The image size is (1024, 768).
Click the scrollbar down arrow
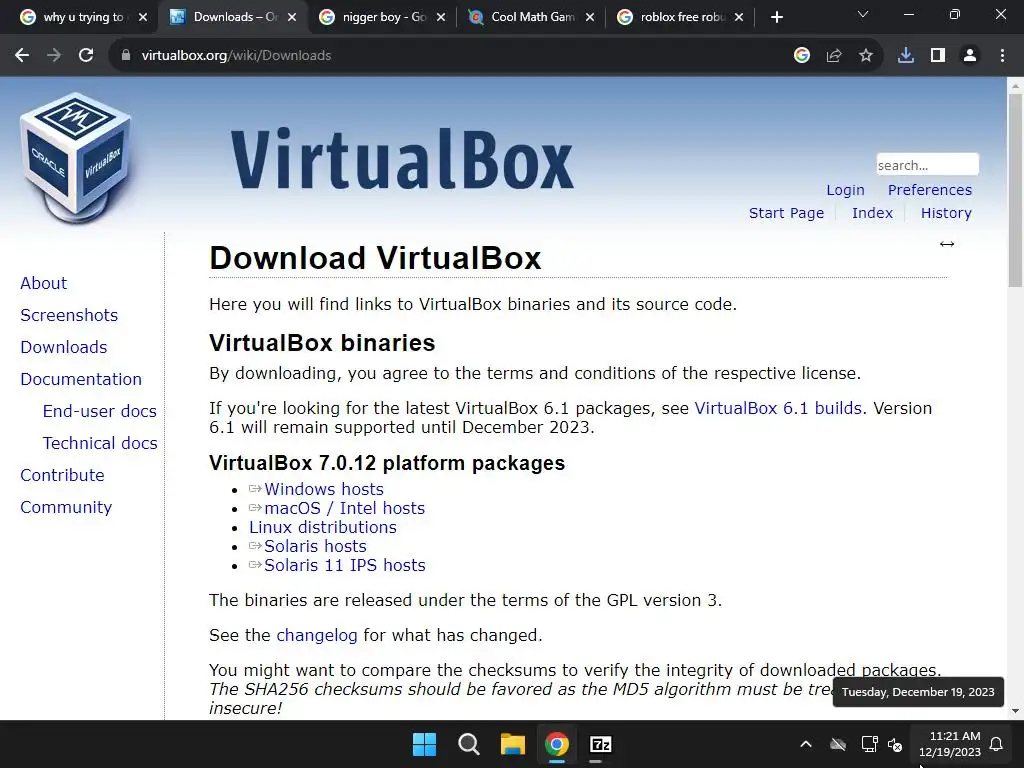(x=1015, y=711)
